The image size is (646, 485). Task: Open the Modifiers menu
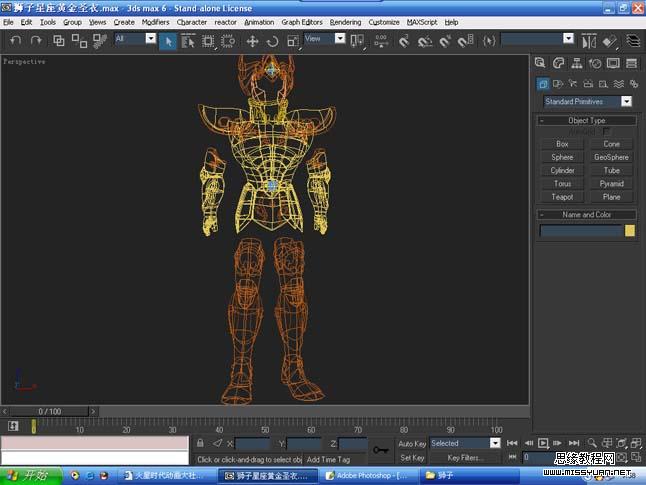(x=155, y=22)
